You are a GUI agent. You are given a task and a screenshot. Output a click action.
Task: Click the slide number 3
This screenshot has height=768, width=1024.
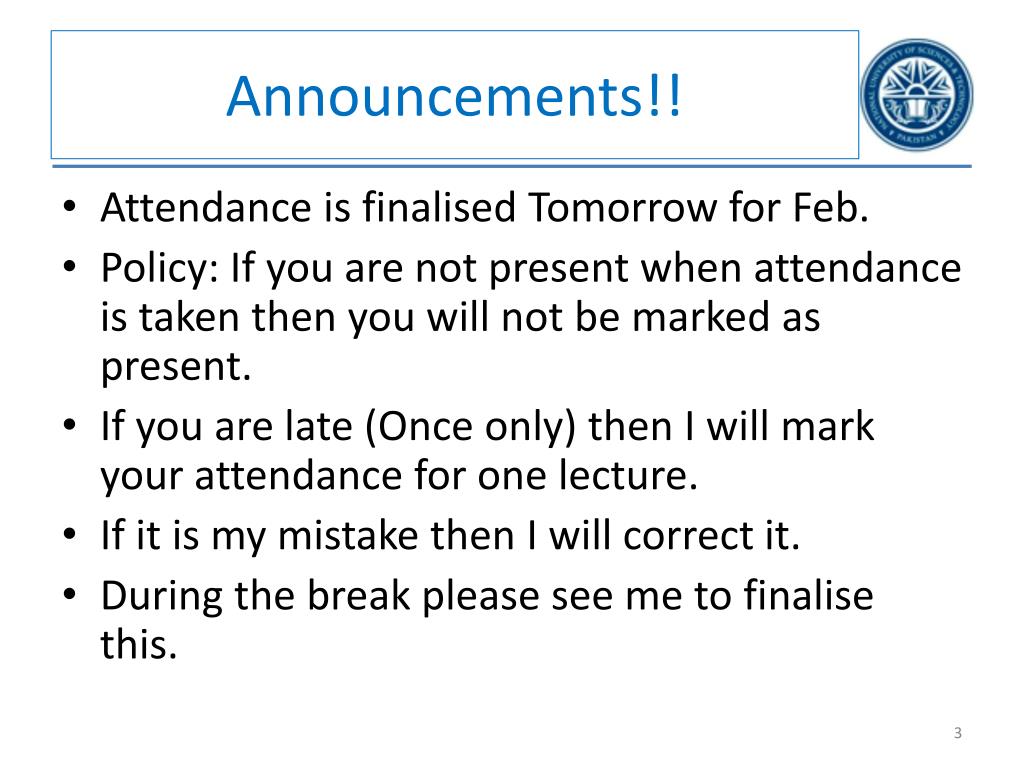[x=957, y=733]
